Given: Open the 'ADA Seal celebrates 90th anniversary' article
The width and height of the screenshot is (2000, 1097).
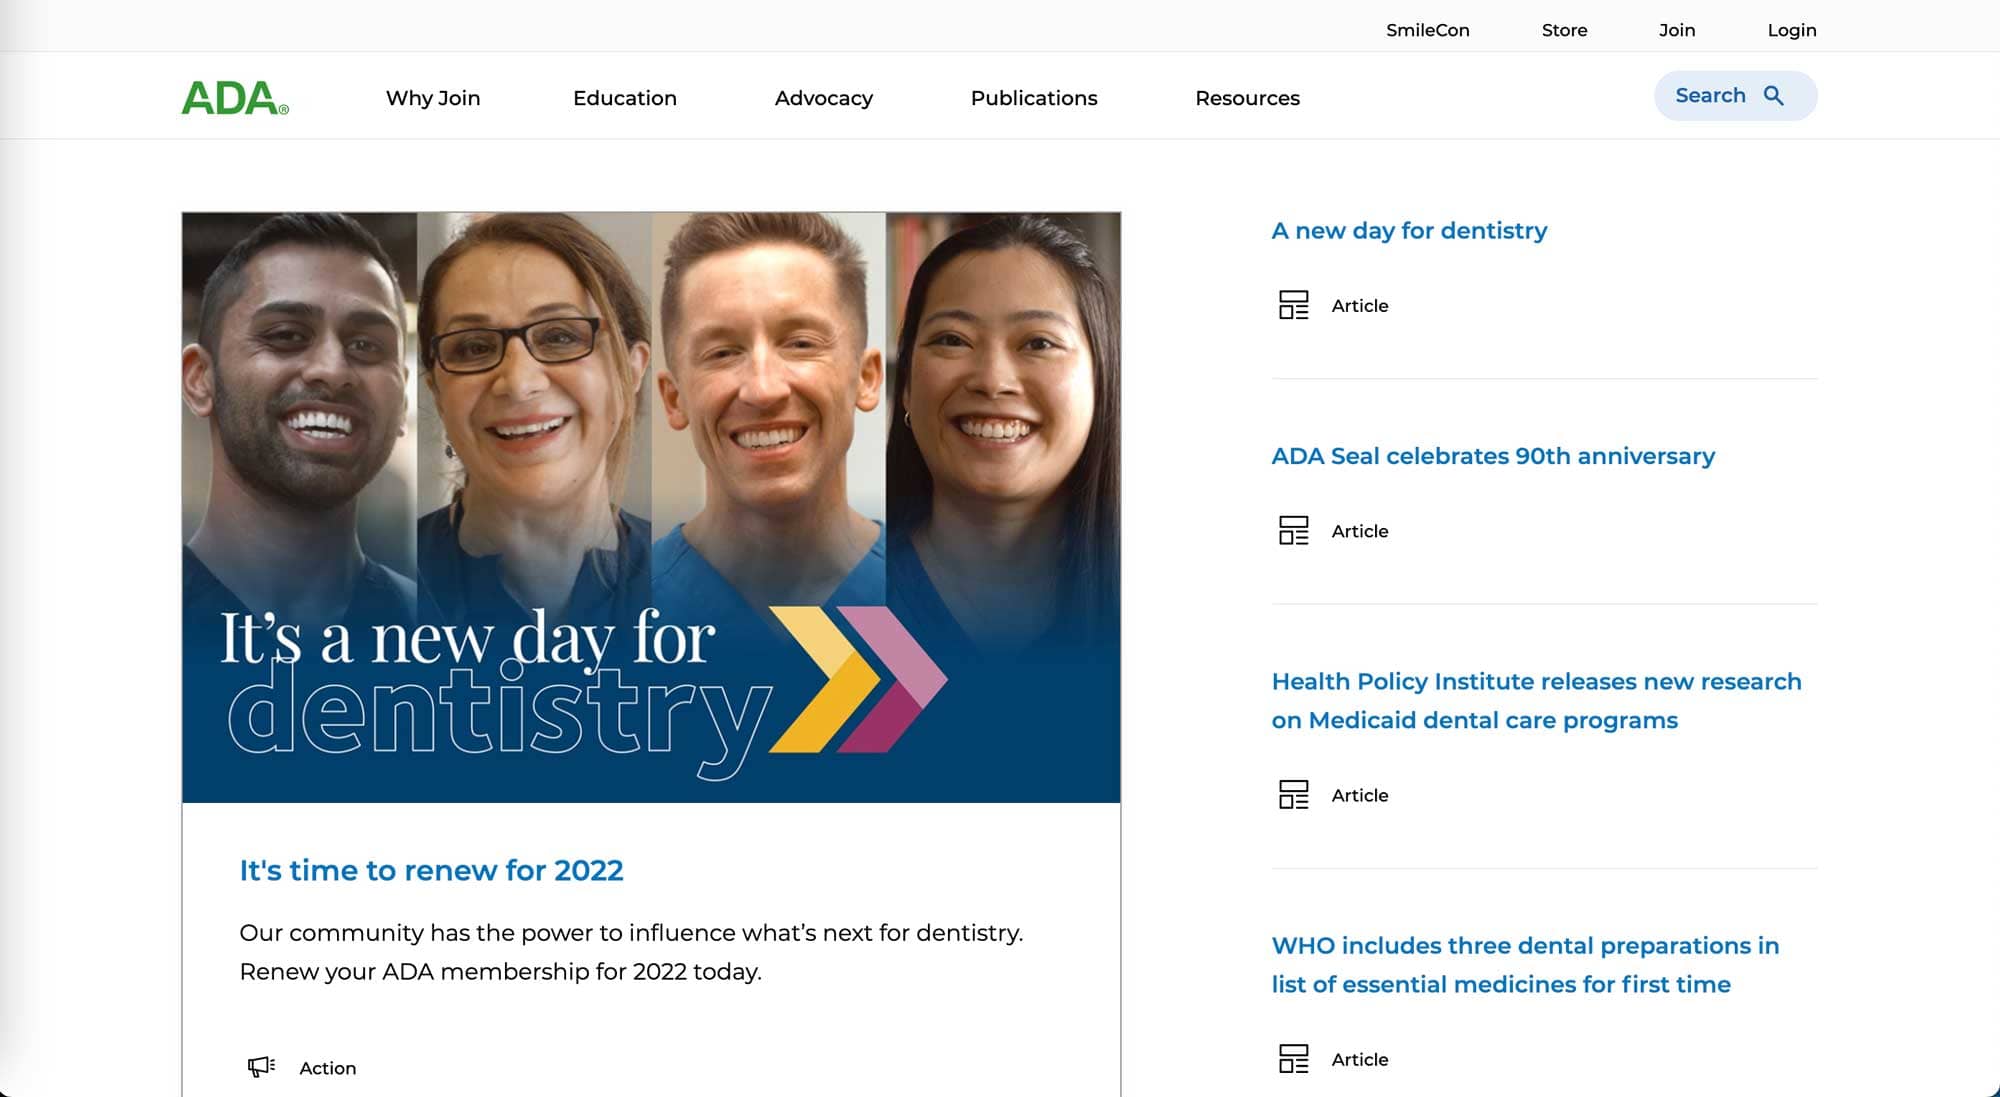Looking at the screenshot, I should [x=1493, y=456].
